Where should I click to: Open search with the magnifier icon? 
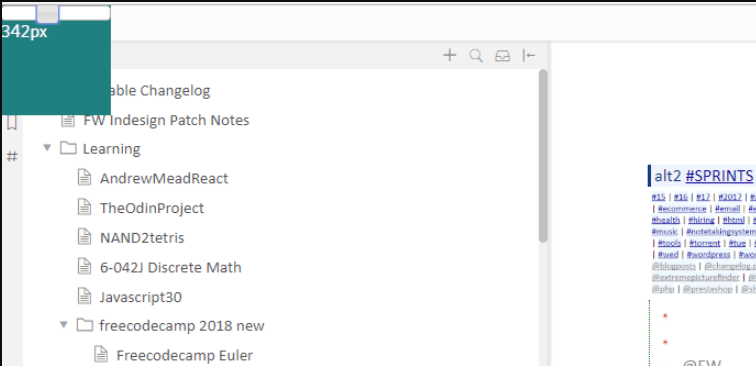(476, 56)
